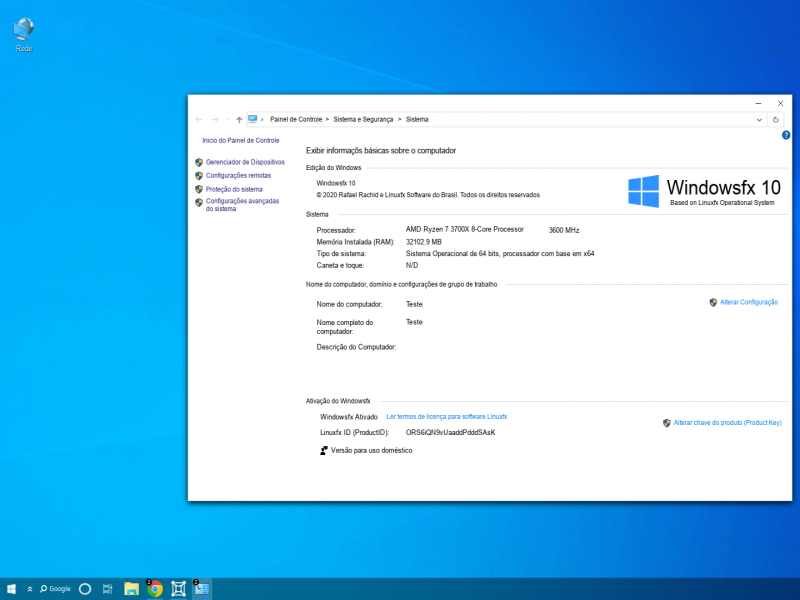
Task: Click the Cortana circle icon
Action: [85, 589]
